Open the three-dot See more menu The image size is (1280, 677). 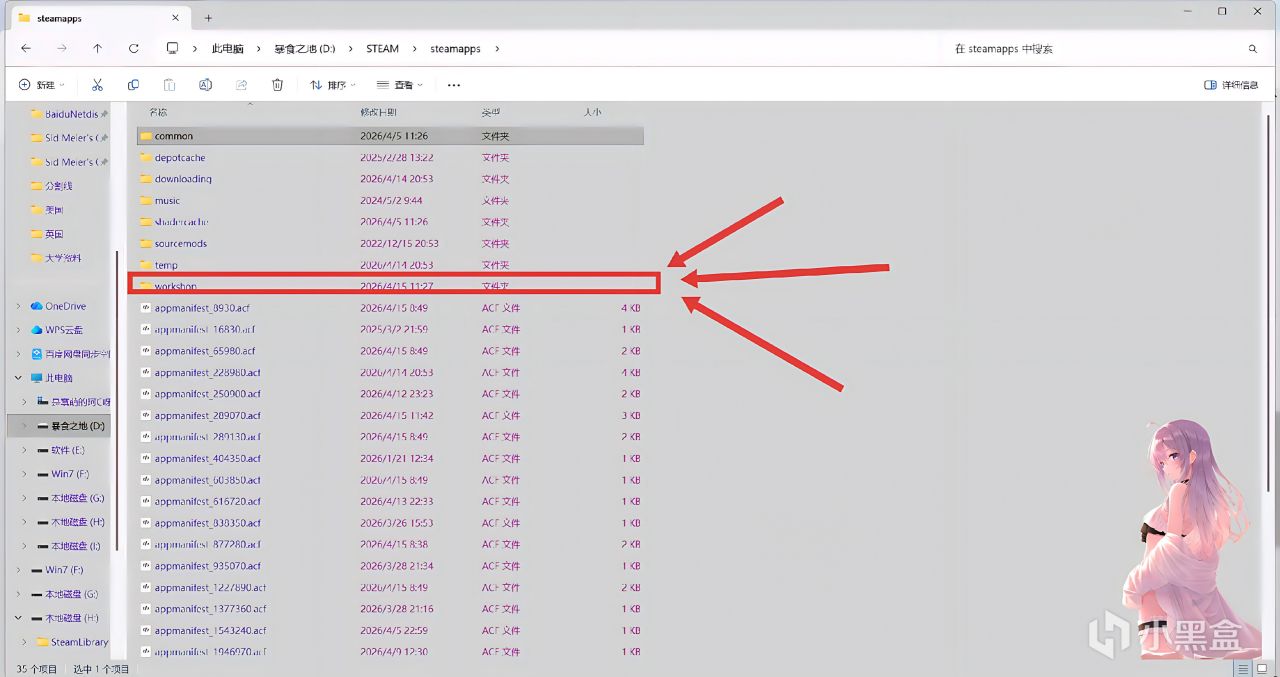tap(454, 85)
